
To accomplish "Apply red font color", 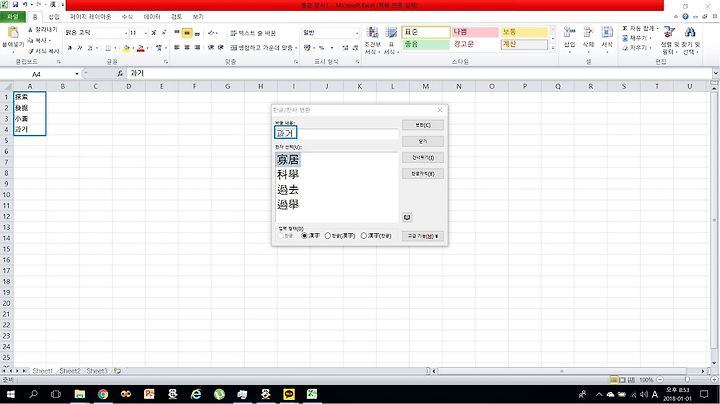I will coord(141,48).
